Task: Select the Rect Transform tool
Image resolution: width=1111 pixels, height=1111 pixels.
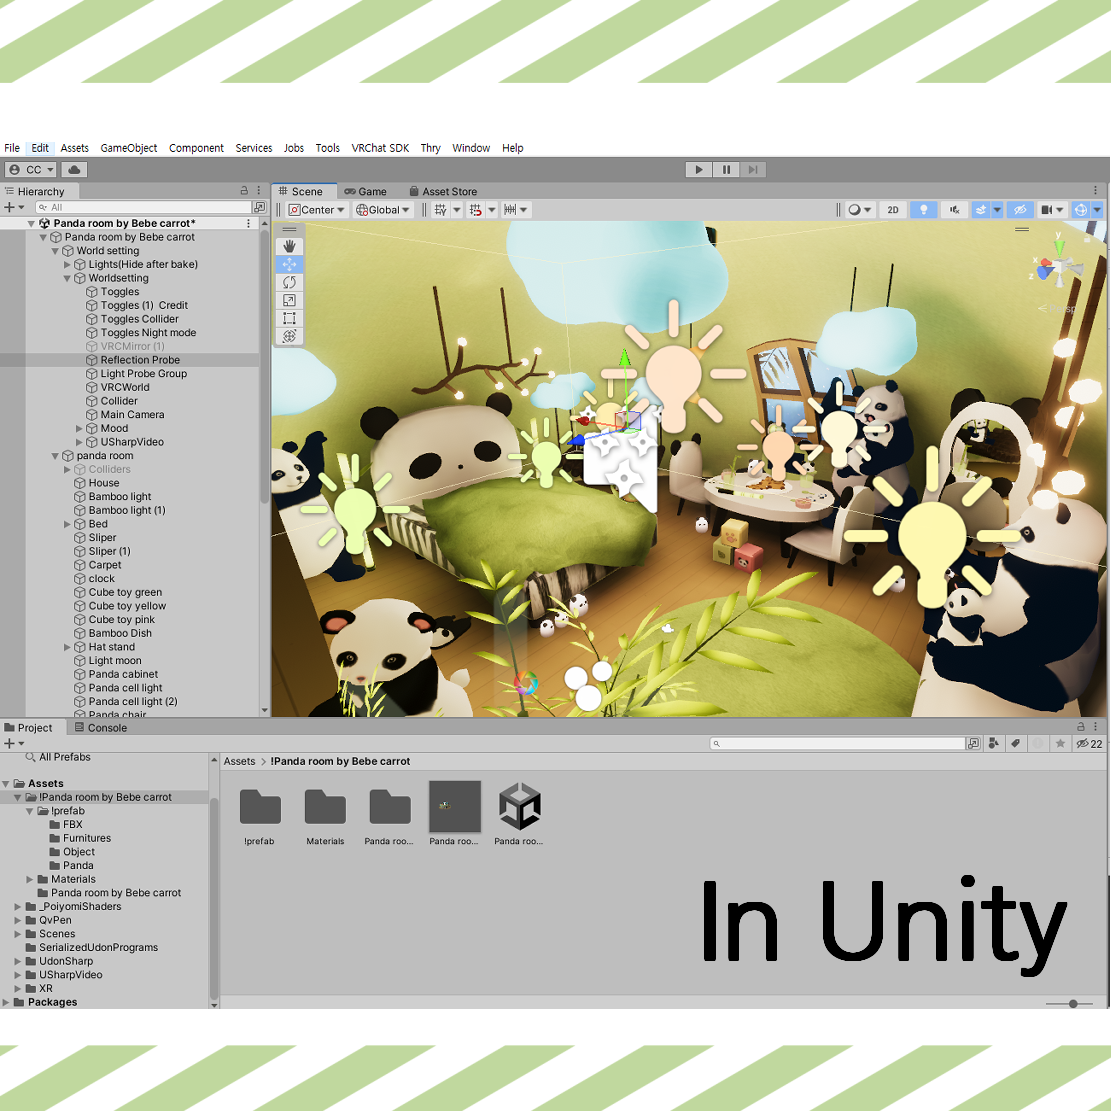Action: (x=289, y=318)
